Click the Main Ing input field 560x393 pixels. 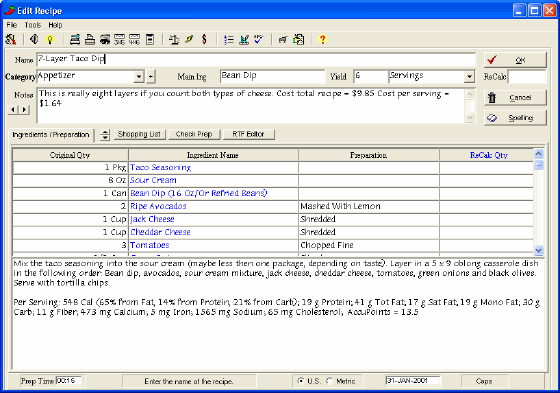tap(272, 76)
